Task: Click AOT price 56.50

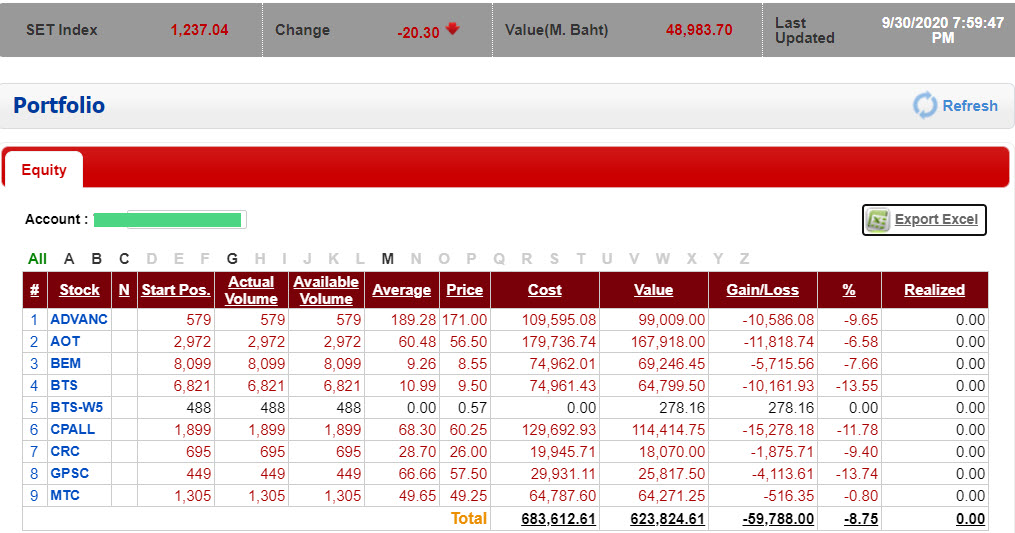Action: (468, 342)
